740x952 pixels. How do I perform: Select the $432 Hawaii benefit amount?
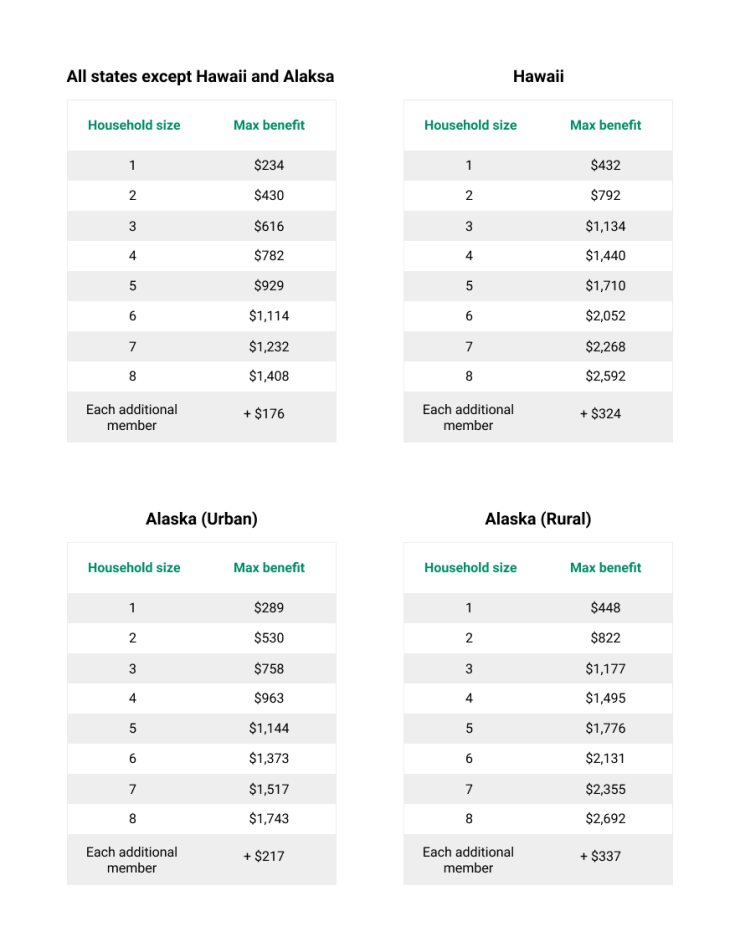tap(605, 165)
